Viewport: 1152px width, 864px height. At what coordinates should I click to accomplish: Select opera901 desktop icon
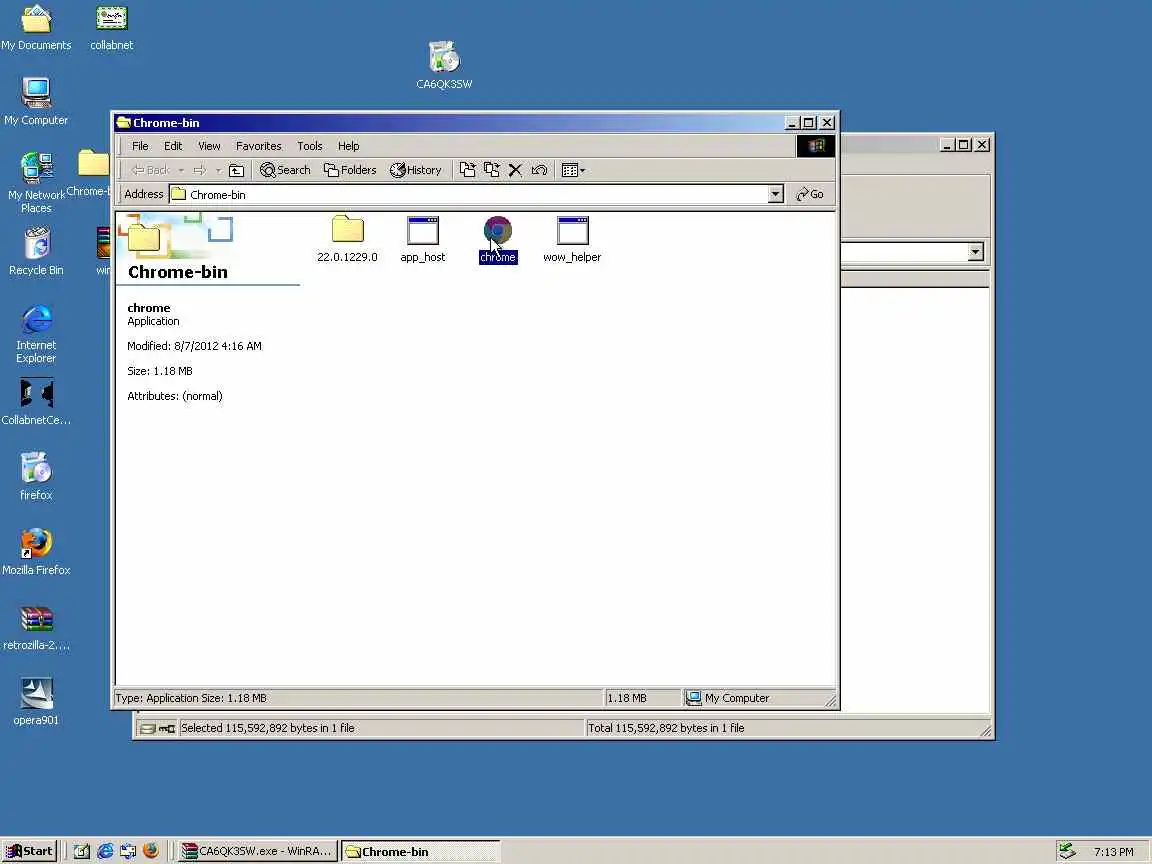[36, 702]
